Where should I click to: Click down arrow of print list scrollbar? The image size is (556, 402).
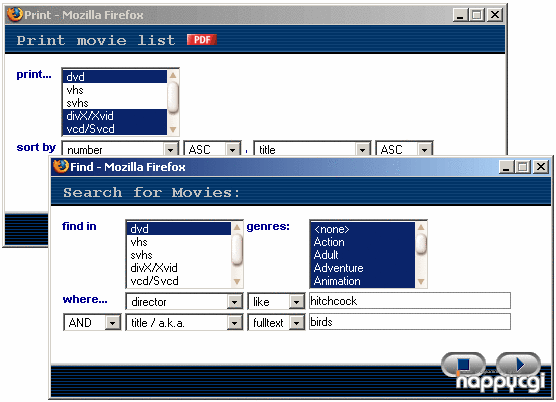pyautogui.click(x=173, y=130)
